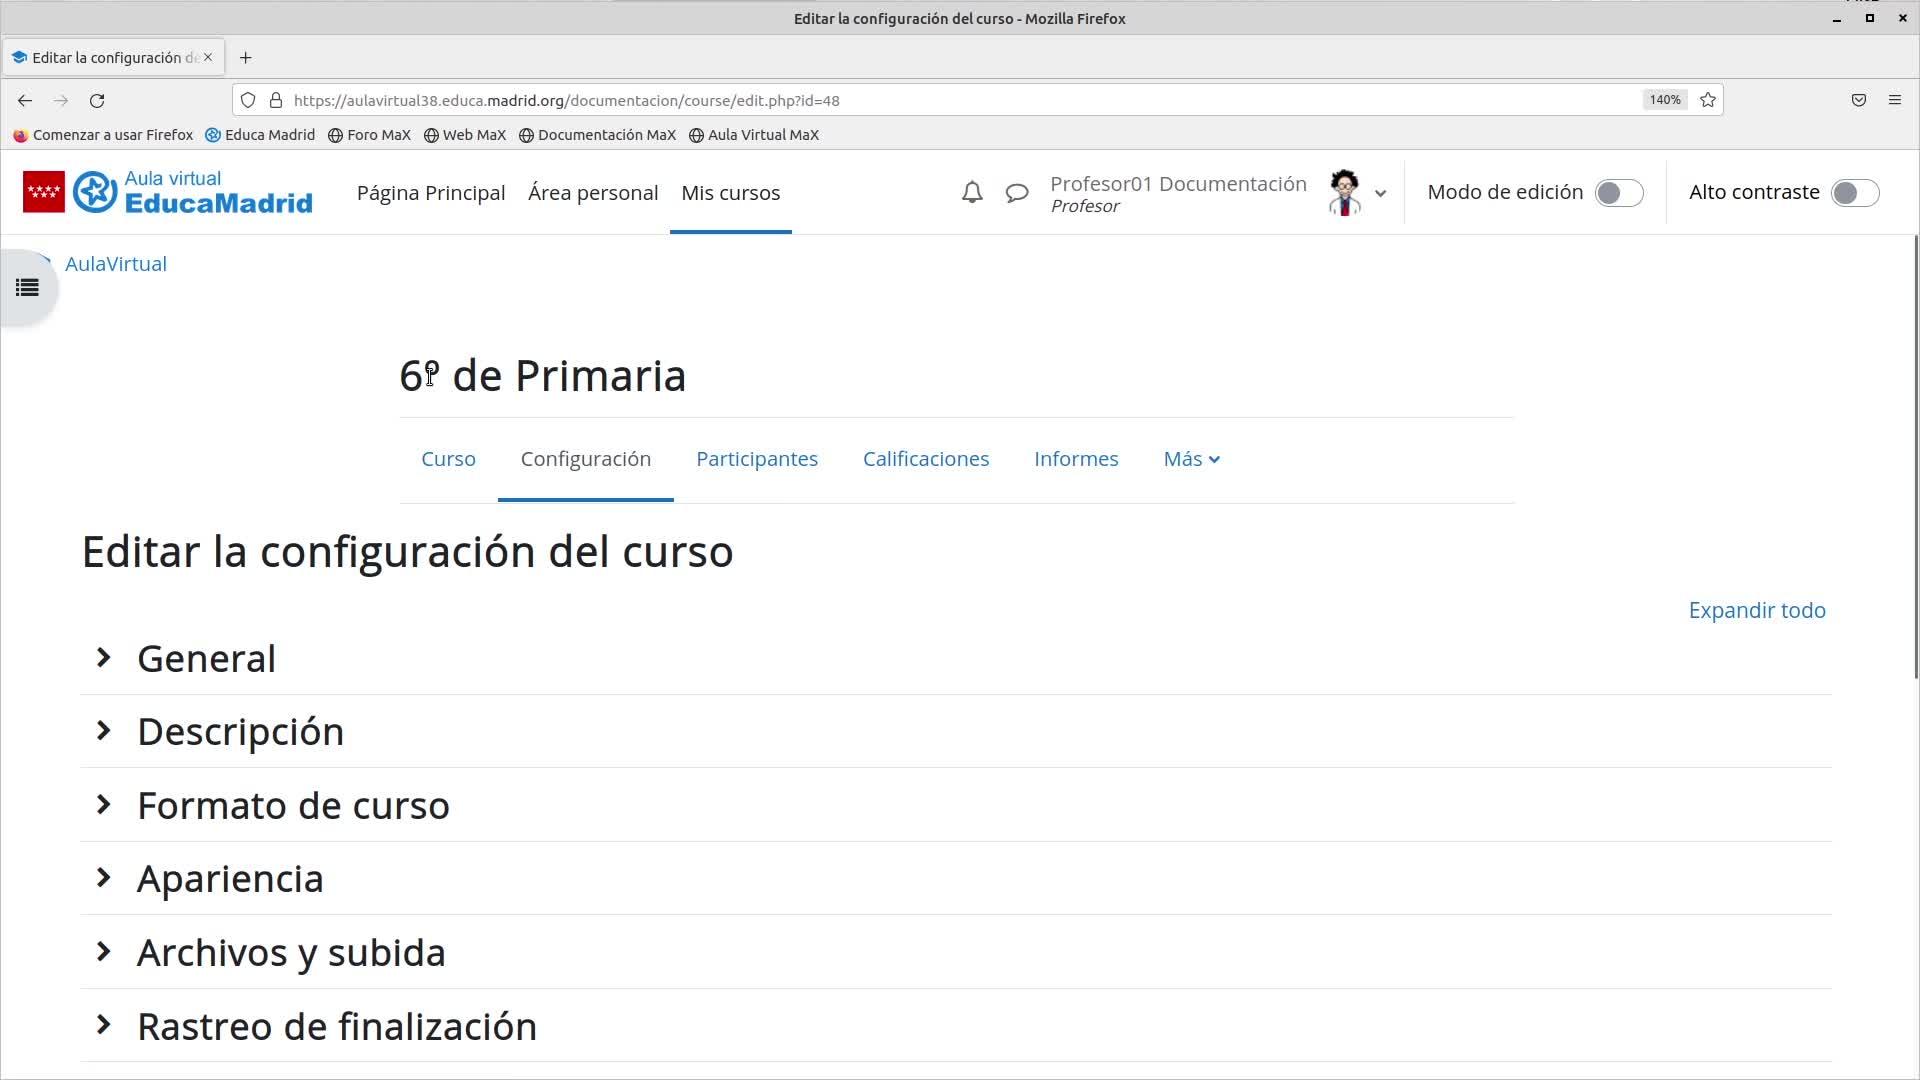The height and width of the screenshot is (1080, 1920).
Task: Click the AulaVirtual breadcrumb link
Action: (x=116, y=264)
